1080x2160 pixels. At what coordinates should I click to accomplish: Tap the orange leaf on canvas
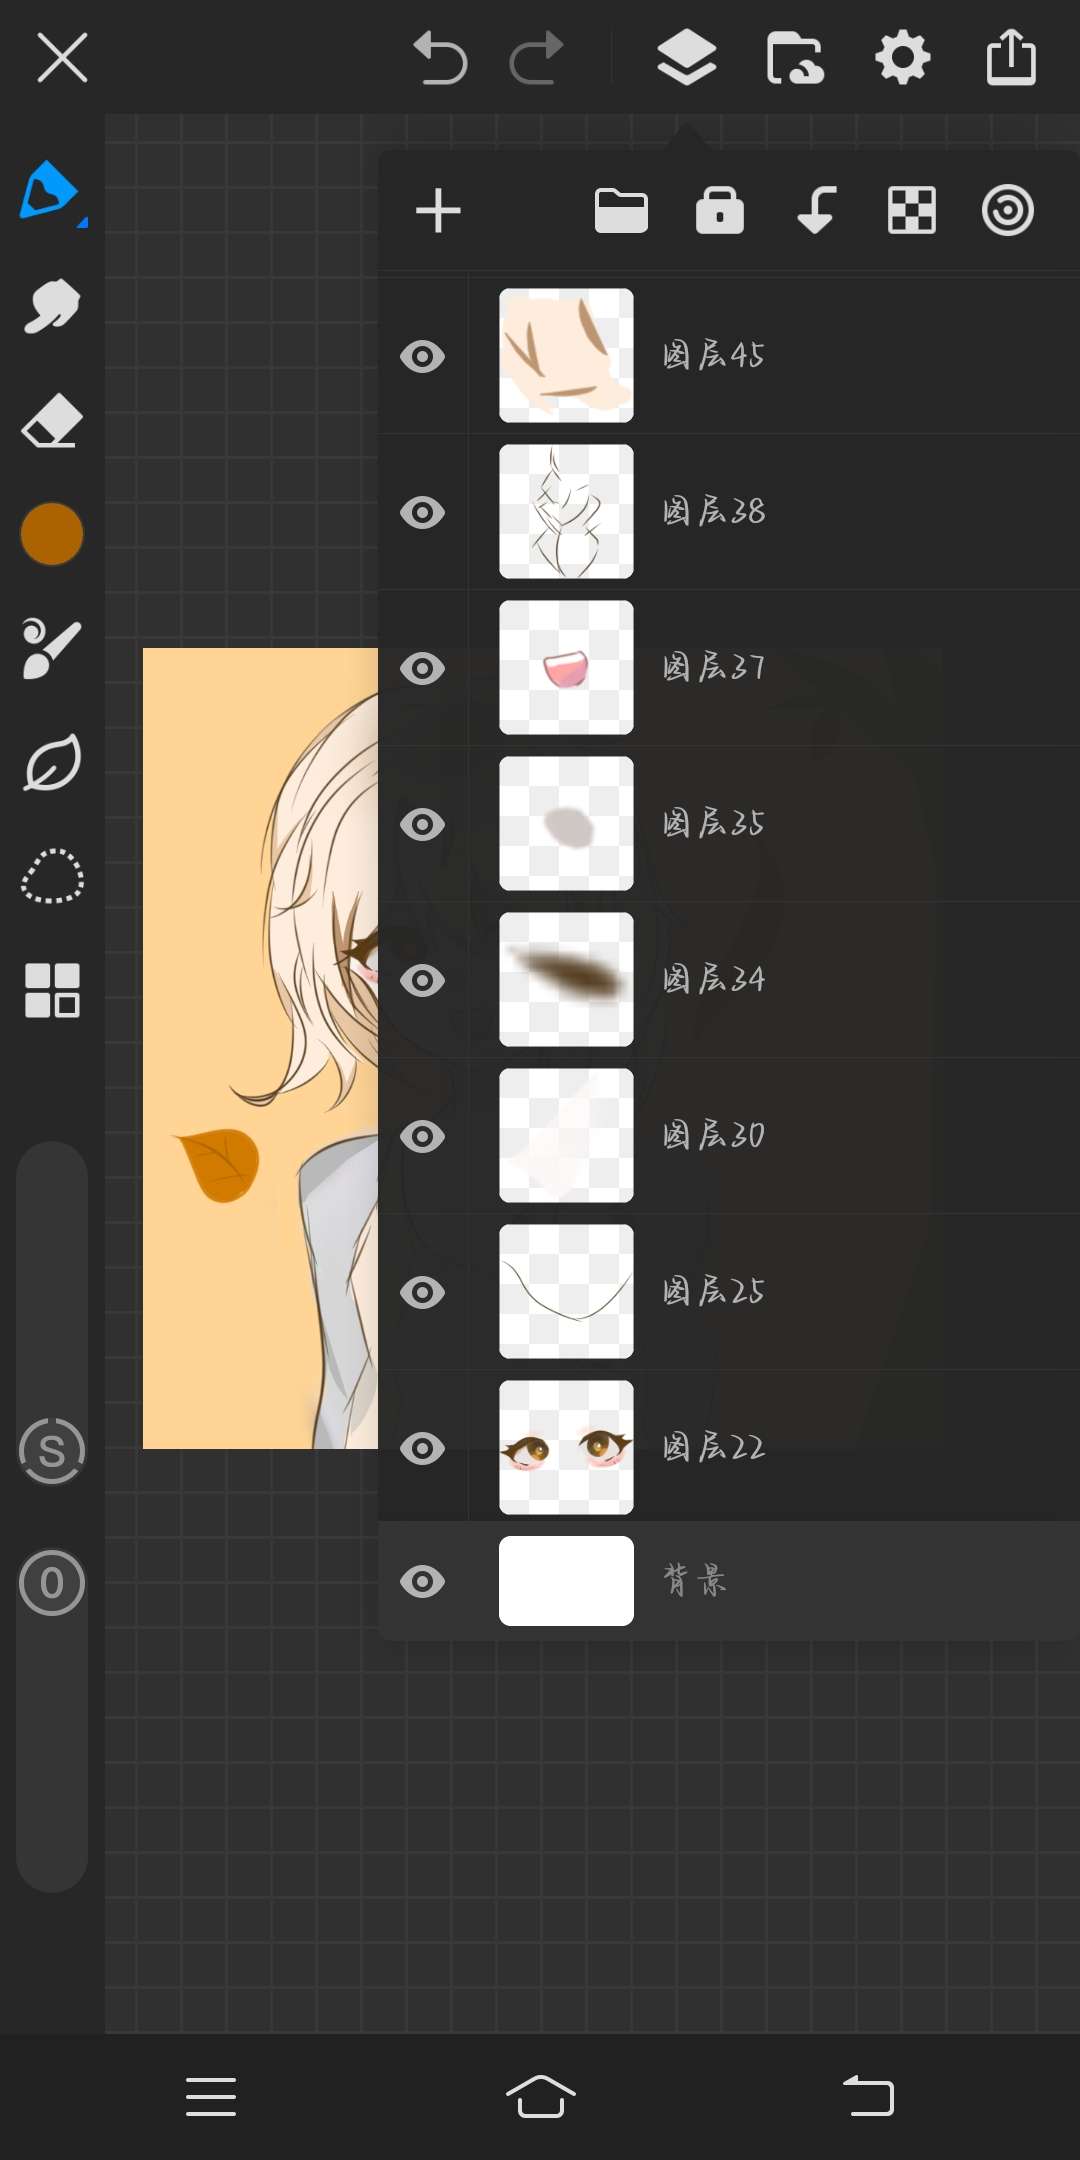pos(218,1164)
